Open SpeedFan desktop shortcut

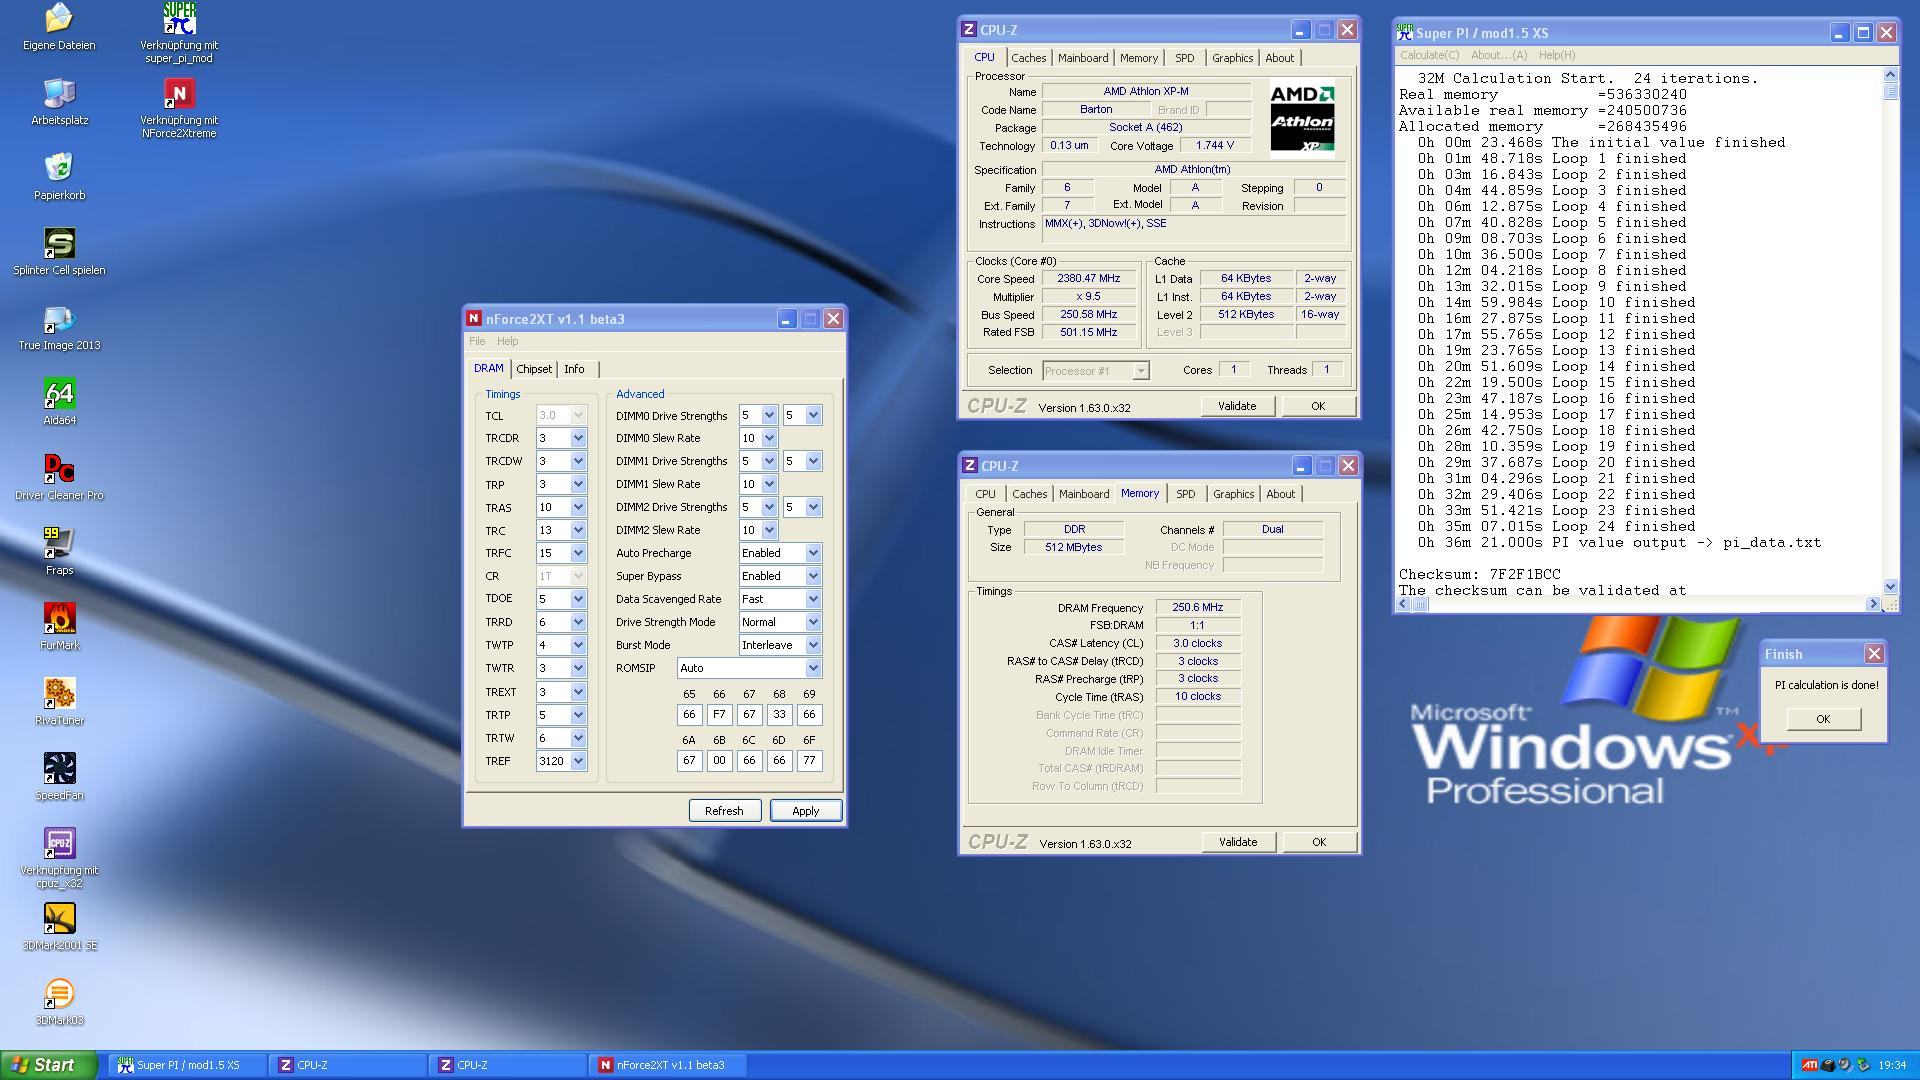[59, 777]
